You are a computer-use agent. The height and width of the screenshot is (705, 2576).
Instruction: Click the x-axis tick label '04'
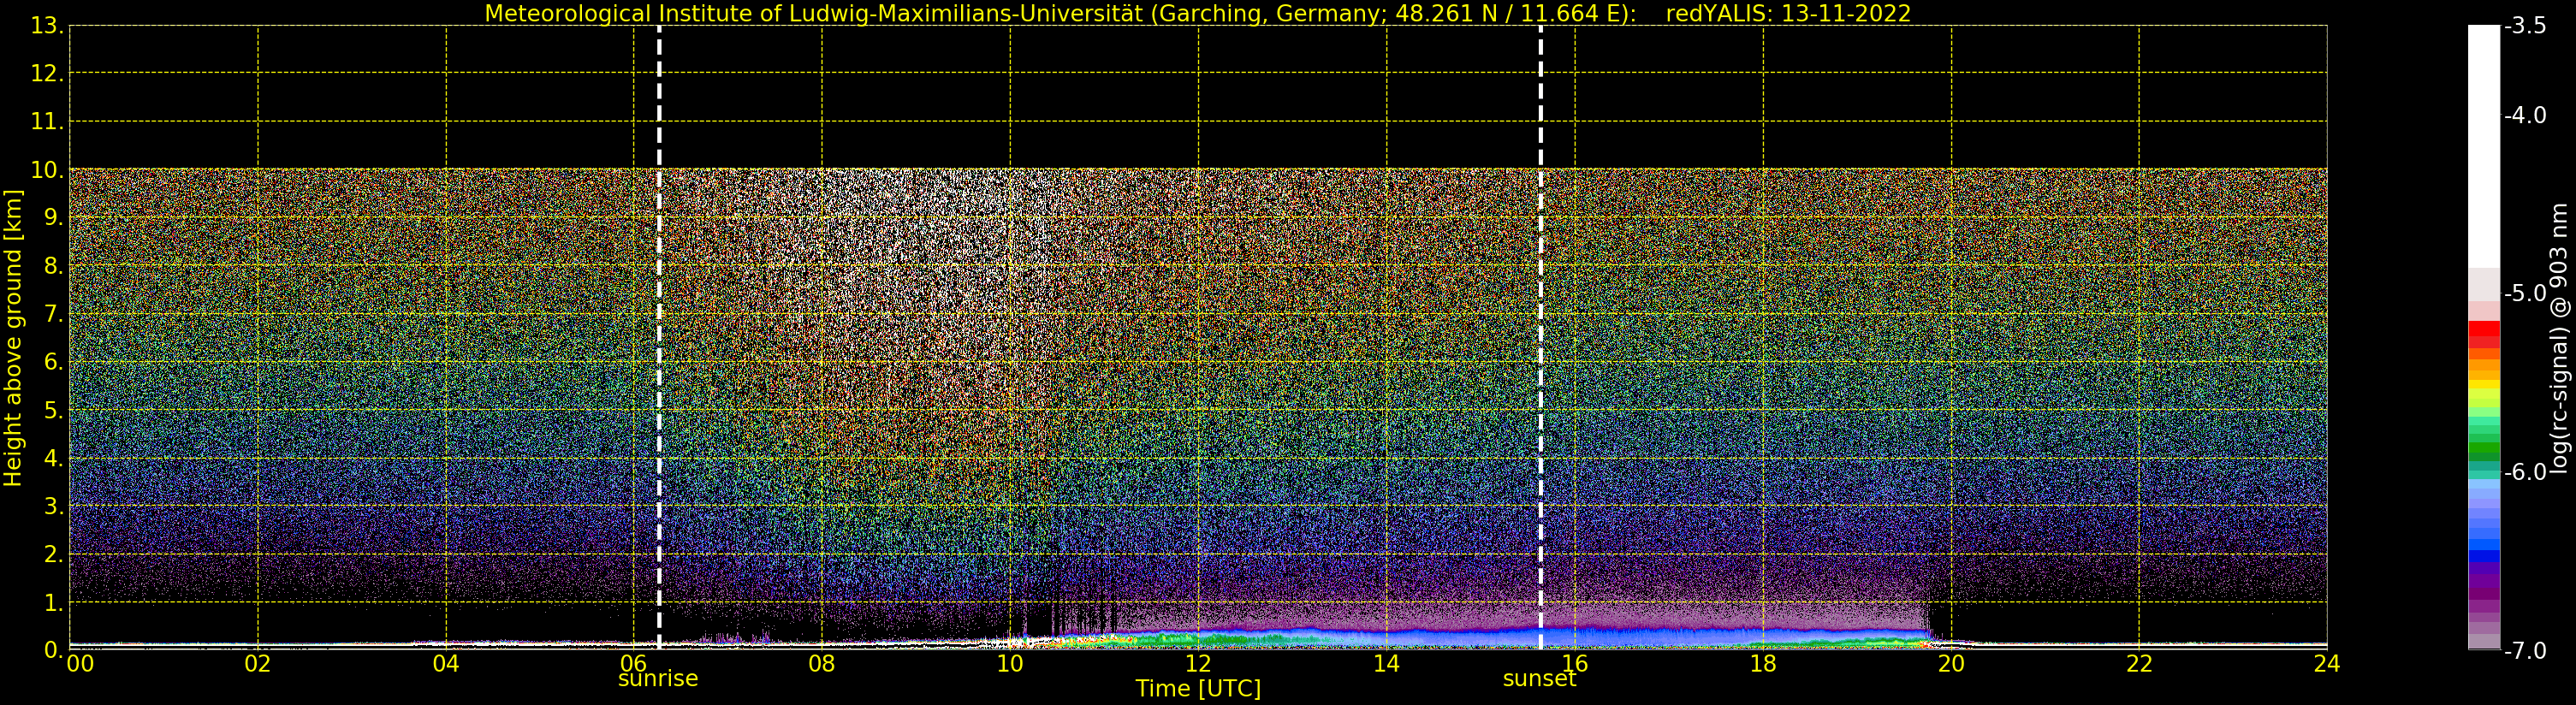point(446,664)
